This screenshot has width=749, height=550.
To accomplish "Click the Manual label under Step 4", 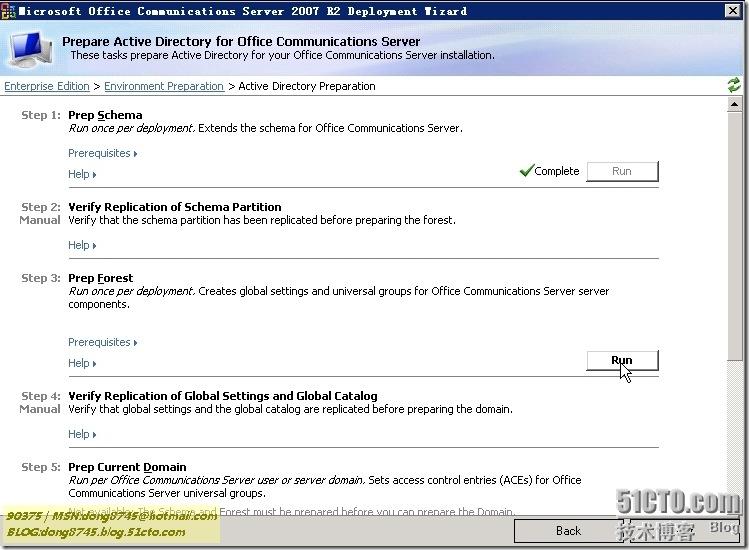I will click(40, 410).
